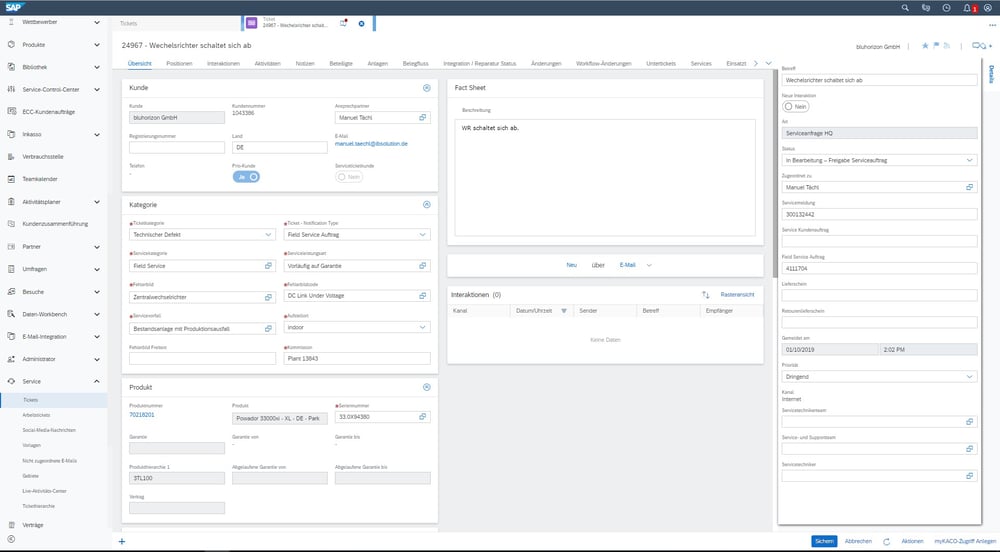1000x552 pixels.
Task: Click myKACO-Zugriff Anlegen button
Action: click(964, 541)
